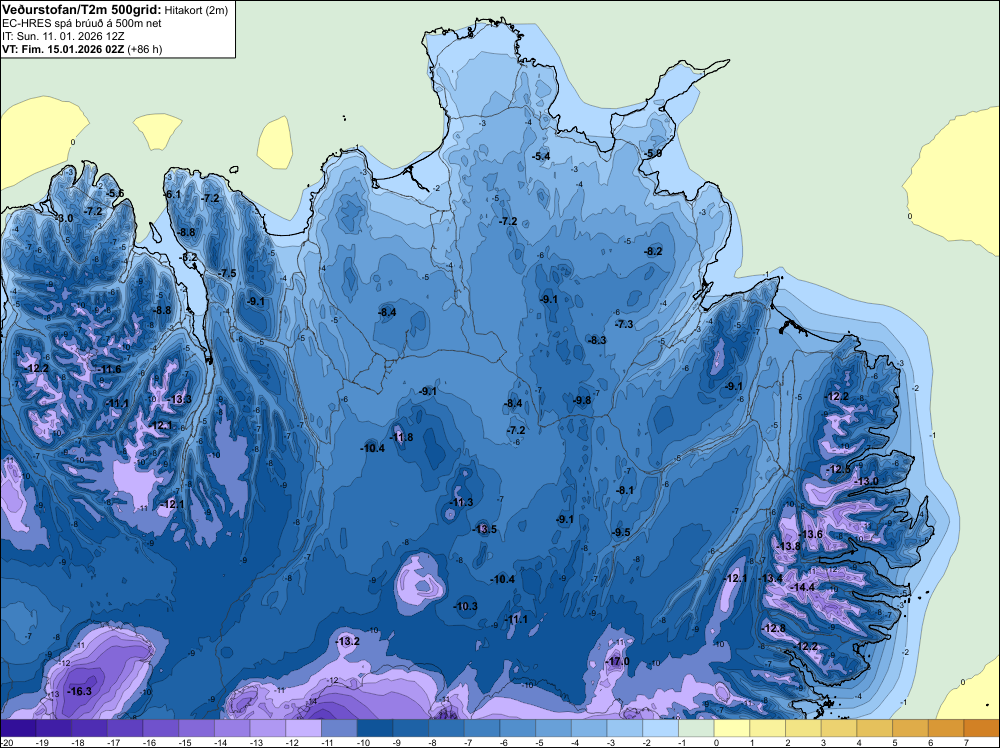Click the Veðurstofan/T2m 500grid title text
Viewport: 1000px width, 748px height.
[x=81, y=10]
